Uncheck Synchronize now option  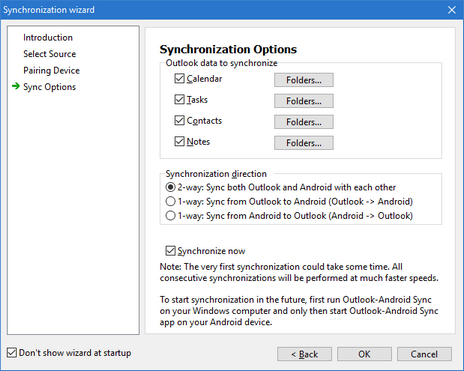170,251
